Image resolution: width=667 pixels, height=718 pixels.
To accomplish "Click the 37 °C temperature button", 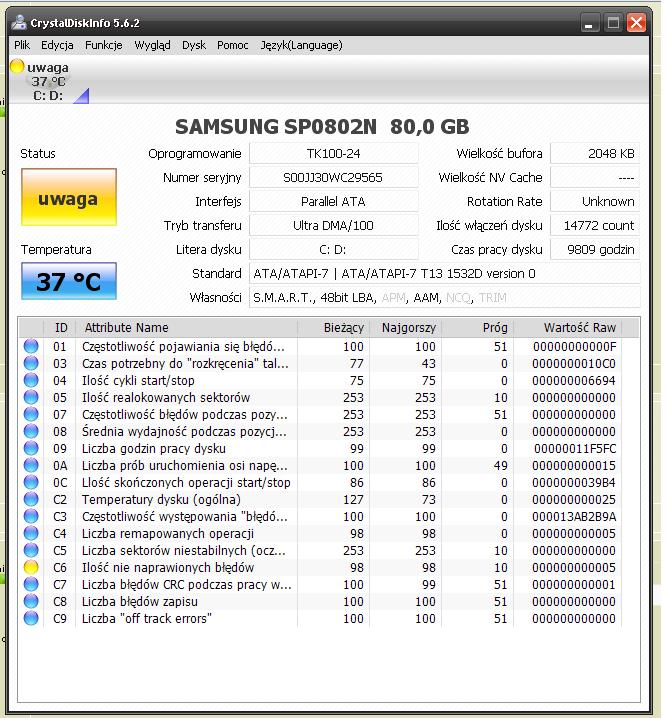I will [69, 281].
